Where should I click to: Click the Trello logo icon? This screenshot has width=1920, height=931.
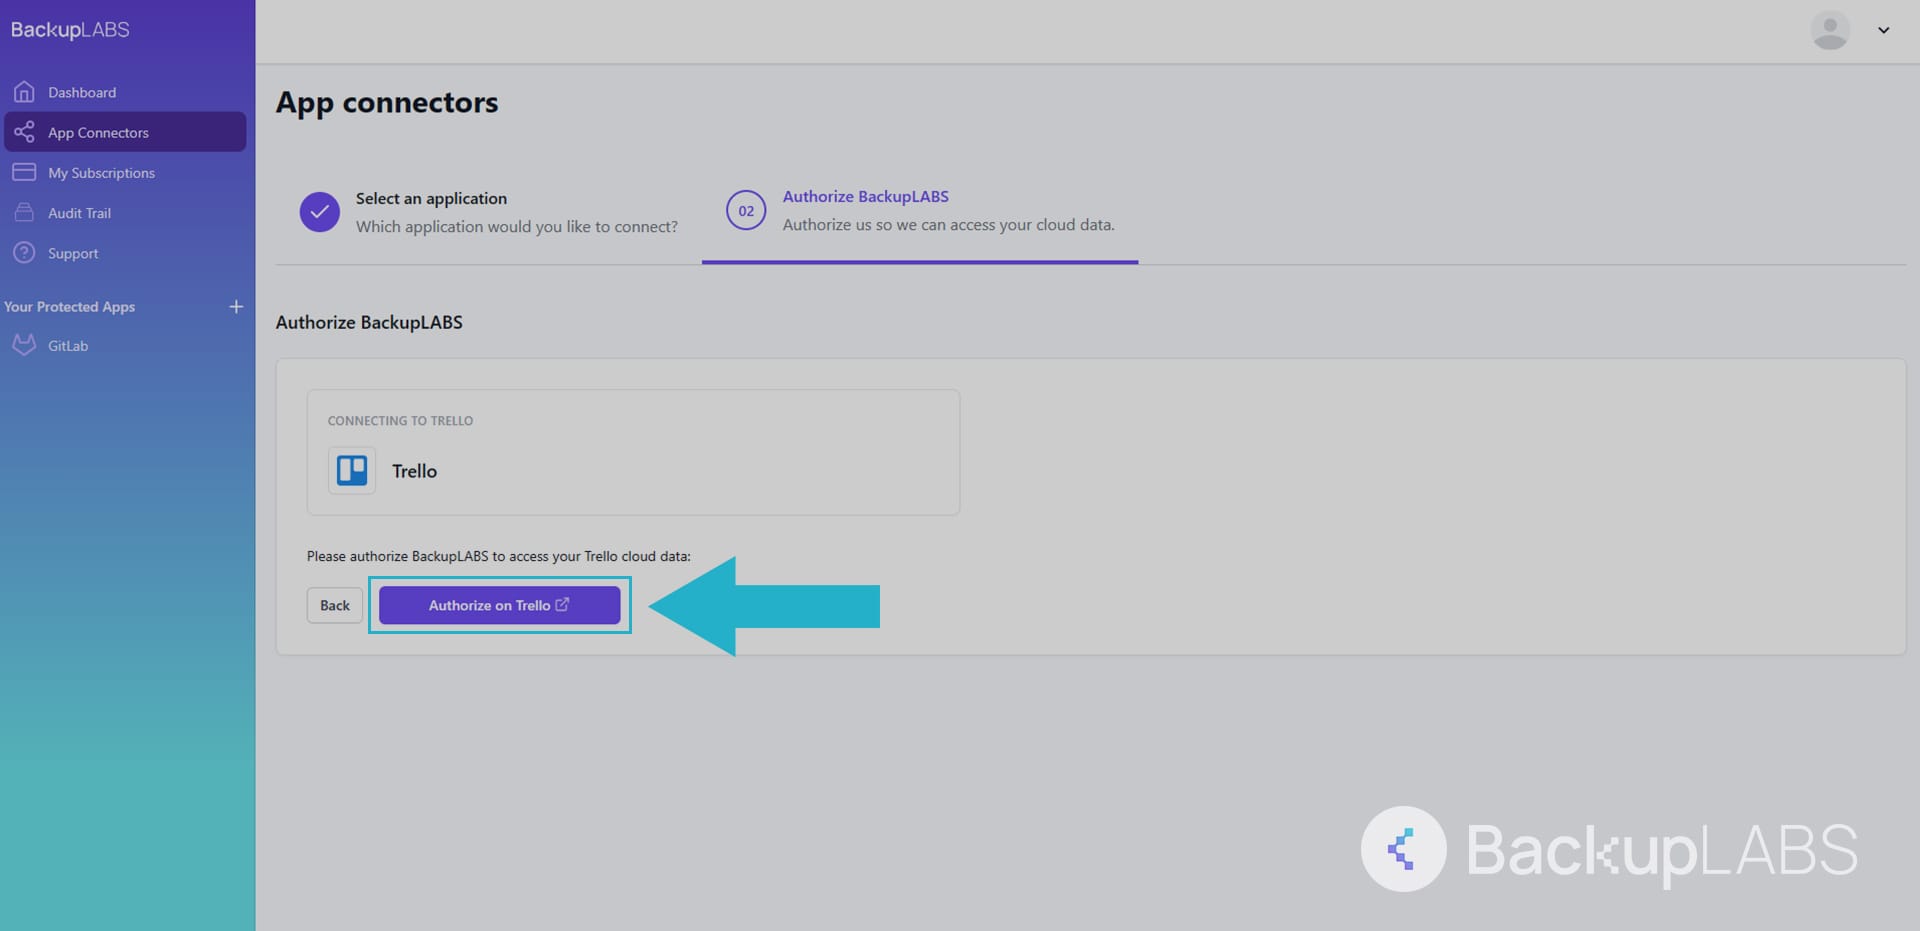point(352,470)
